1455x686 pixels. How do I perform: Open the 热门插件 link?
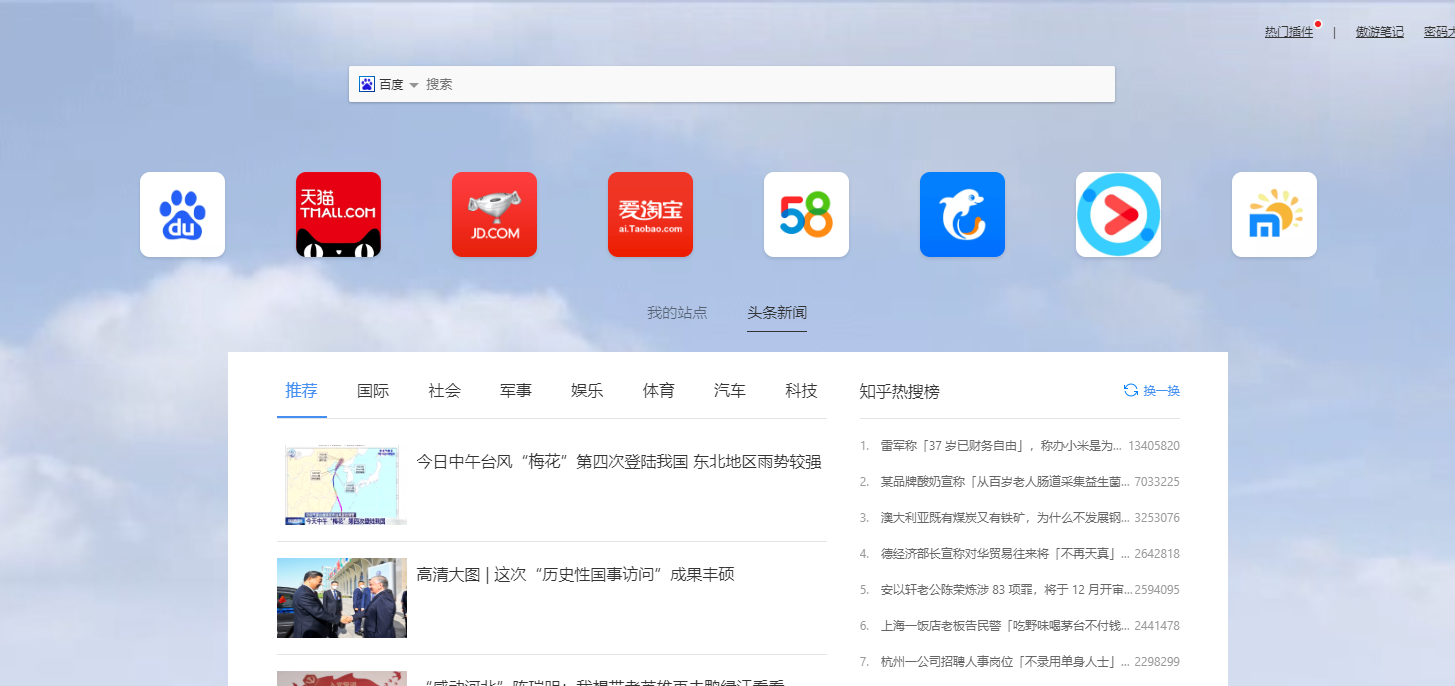pos(1289,32)
